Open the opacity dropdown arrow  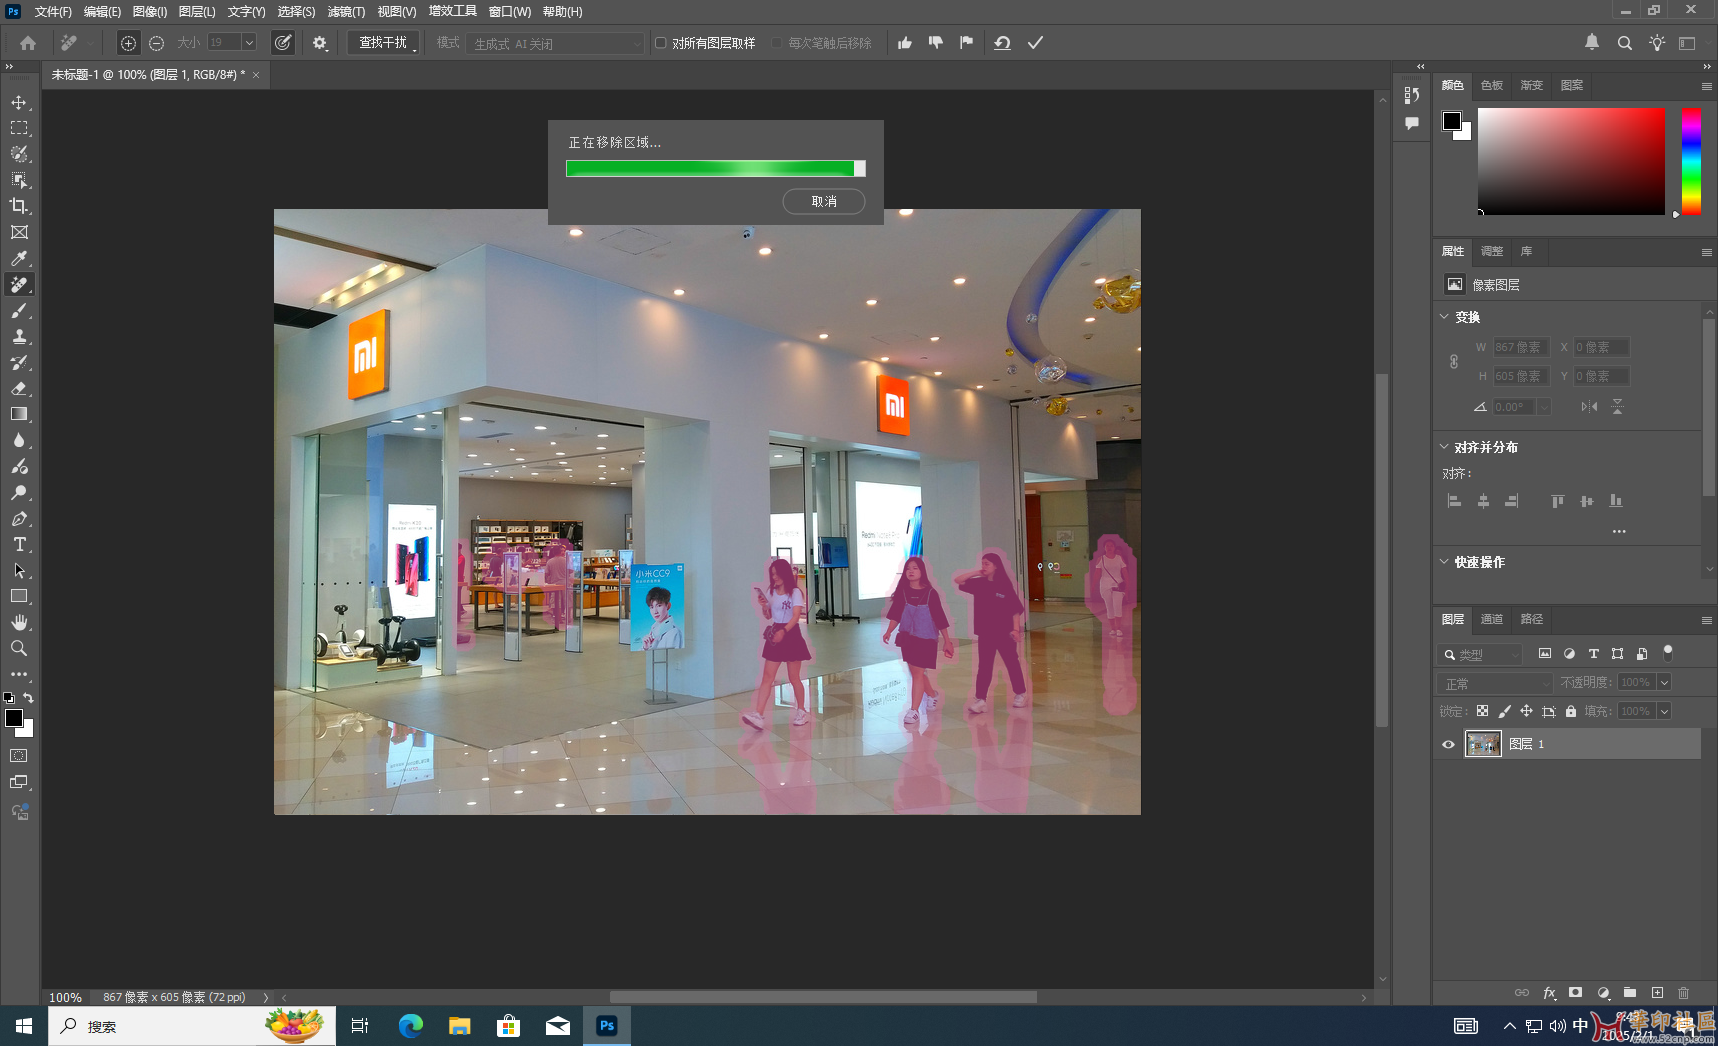coord(1664,682)
